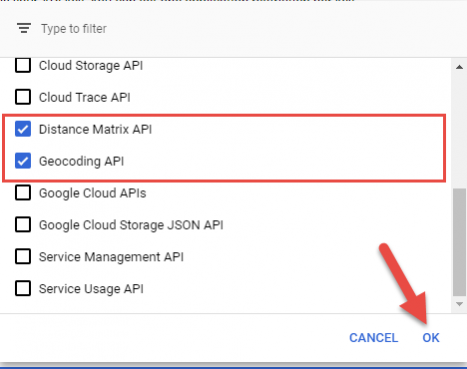This screenshot has height=369, width=467.
Task: Uncheck the Distance Matrix API checkbox
Action: [x=23, y=129]
